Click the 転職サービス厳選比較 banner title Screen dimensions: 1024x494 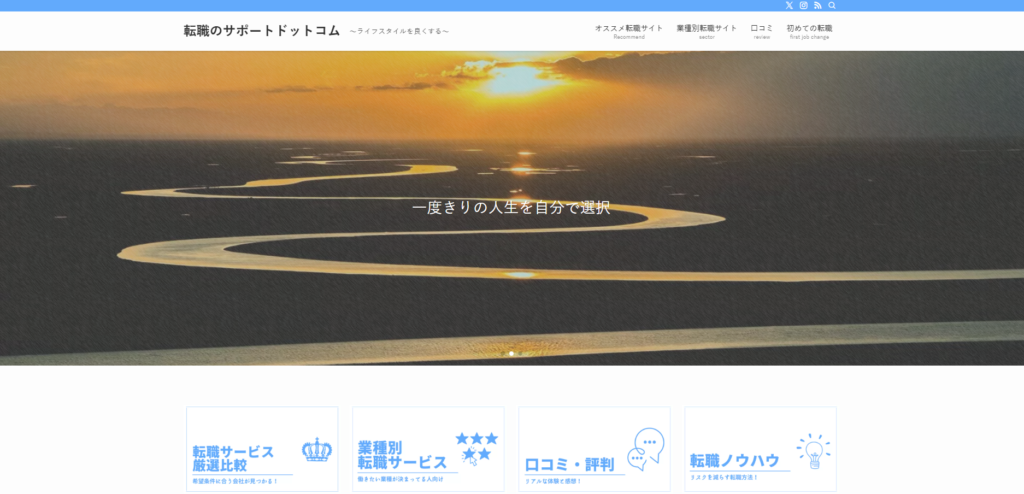233,458
